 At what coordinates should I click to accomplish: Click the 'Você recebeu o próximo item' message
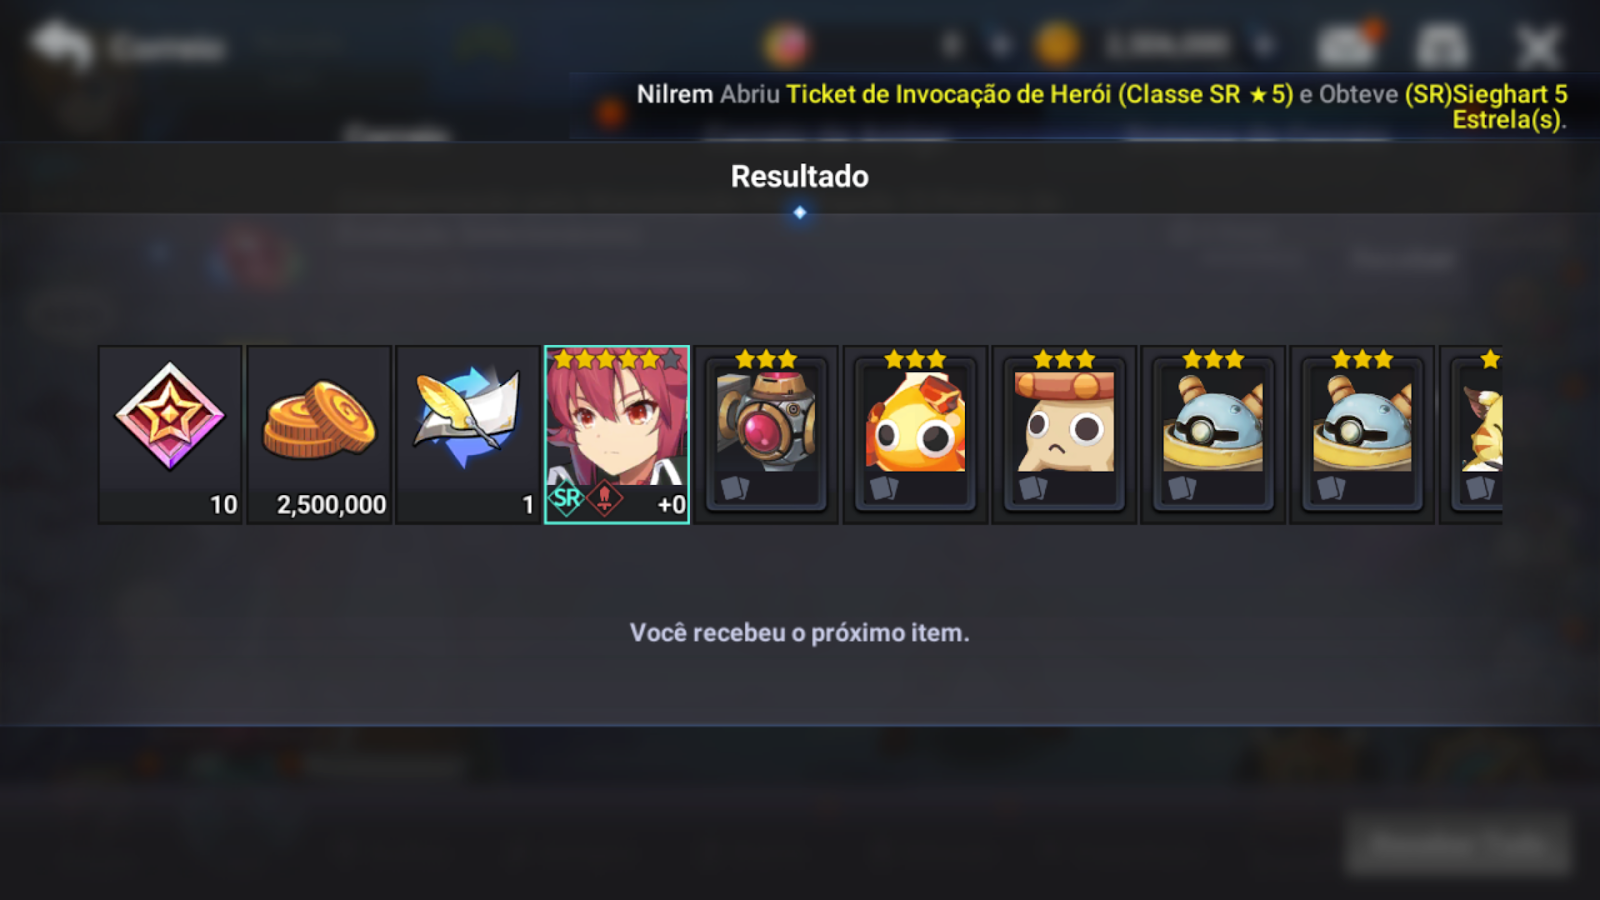(x=800, y=633)
